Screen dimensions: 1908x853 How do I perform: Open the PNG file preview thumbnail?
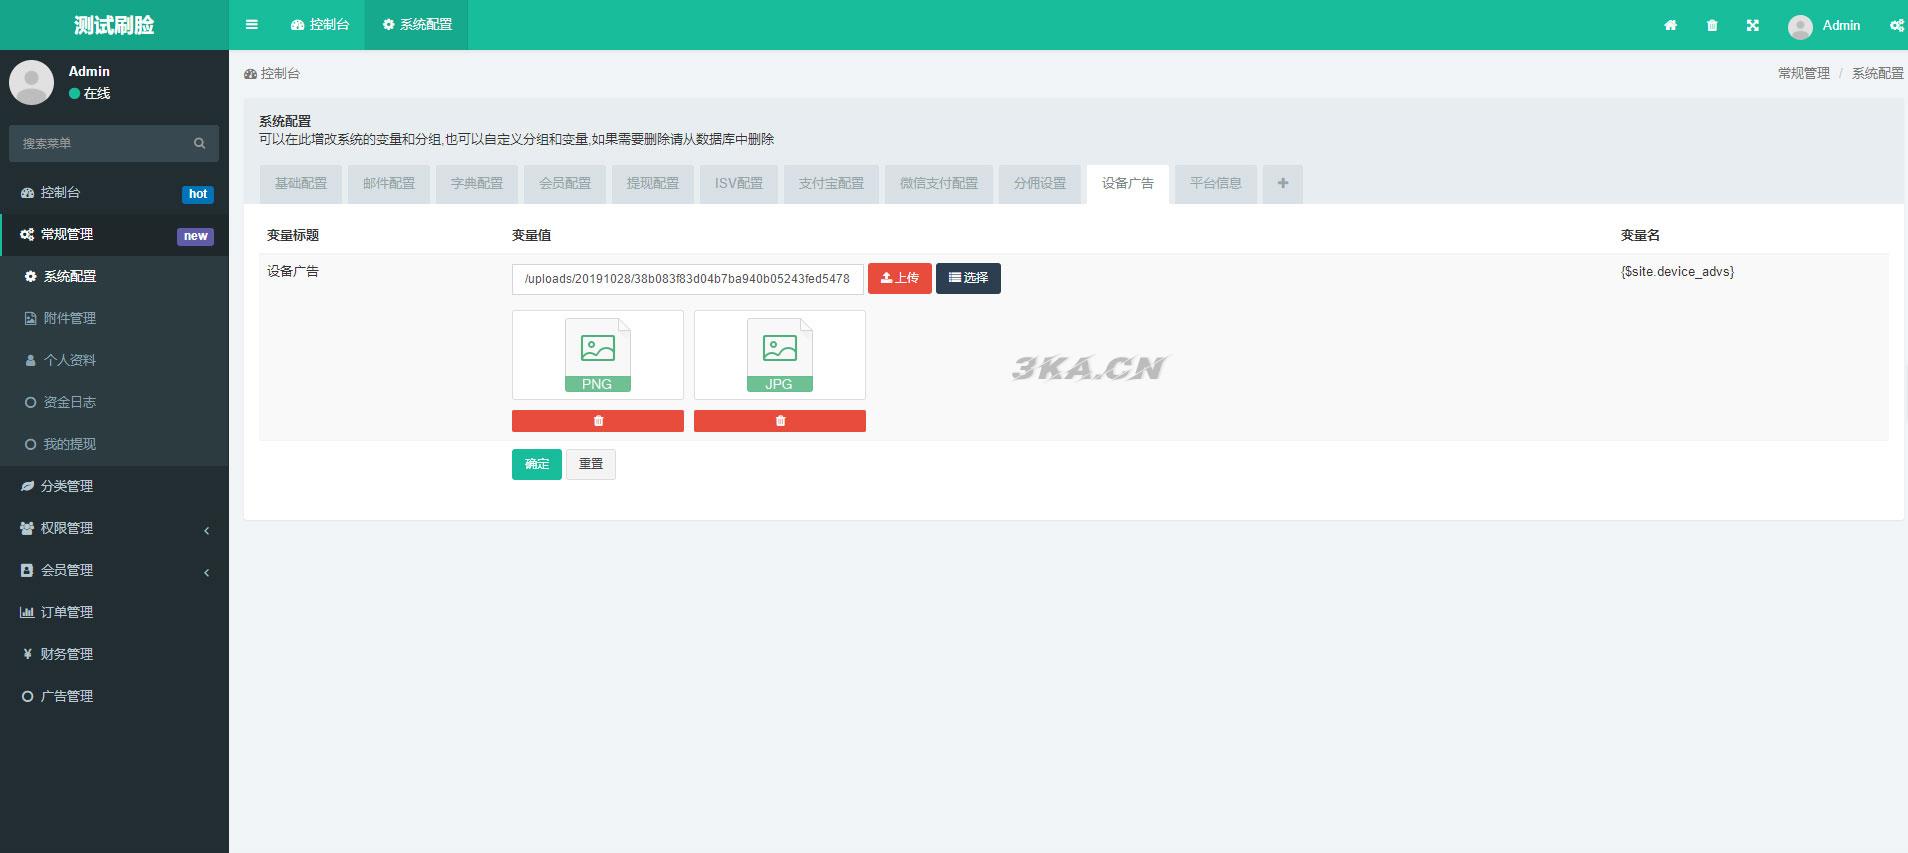click(598, 355)
